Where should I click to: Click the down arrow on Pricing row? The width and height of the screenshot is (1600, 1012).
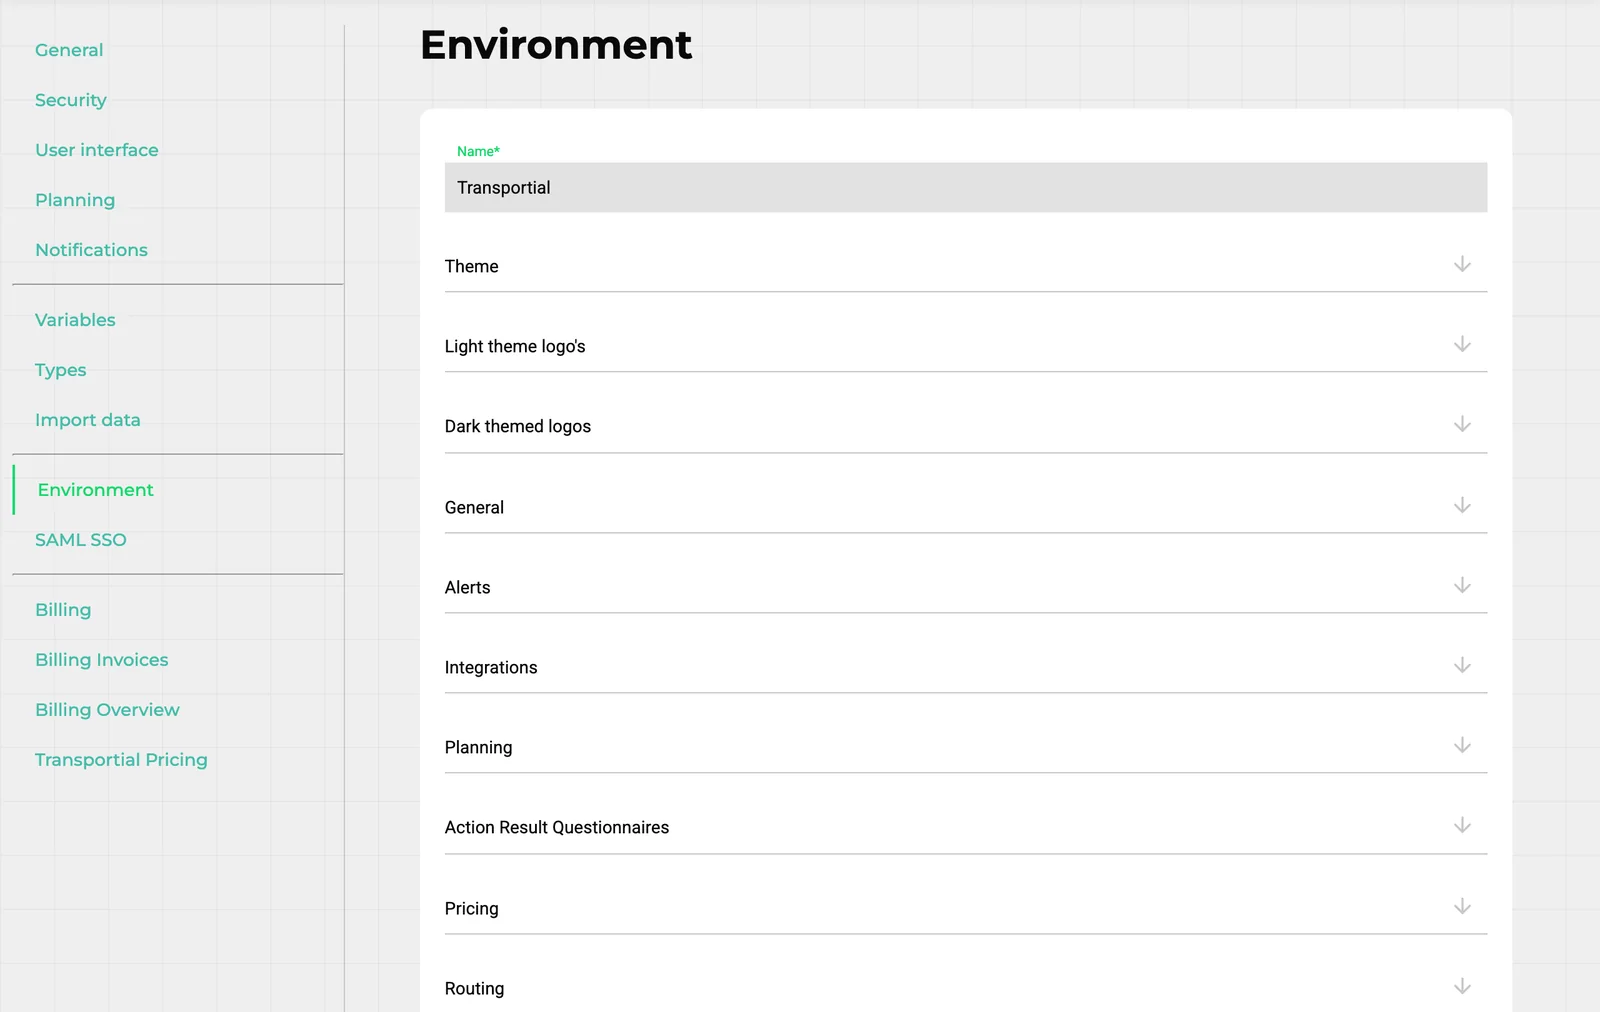click(x=1462, y=906)
